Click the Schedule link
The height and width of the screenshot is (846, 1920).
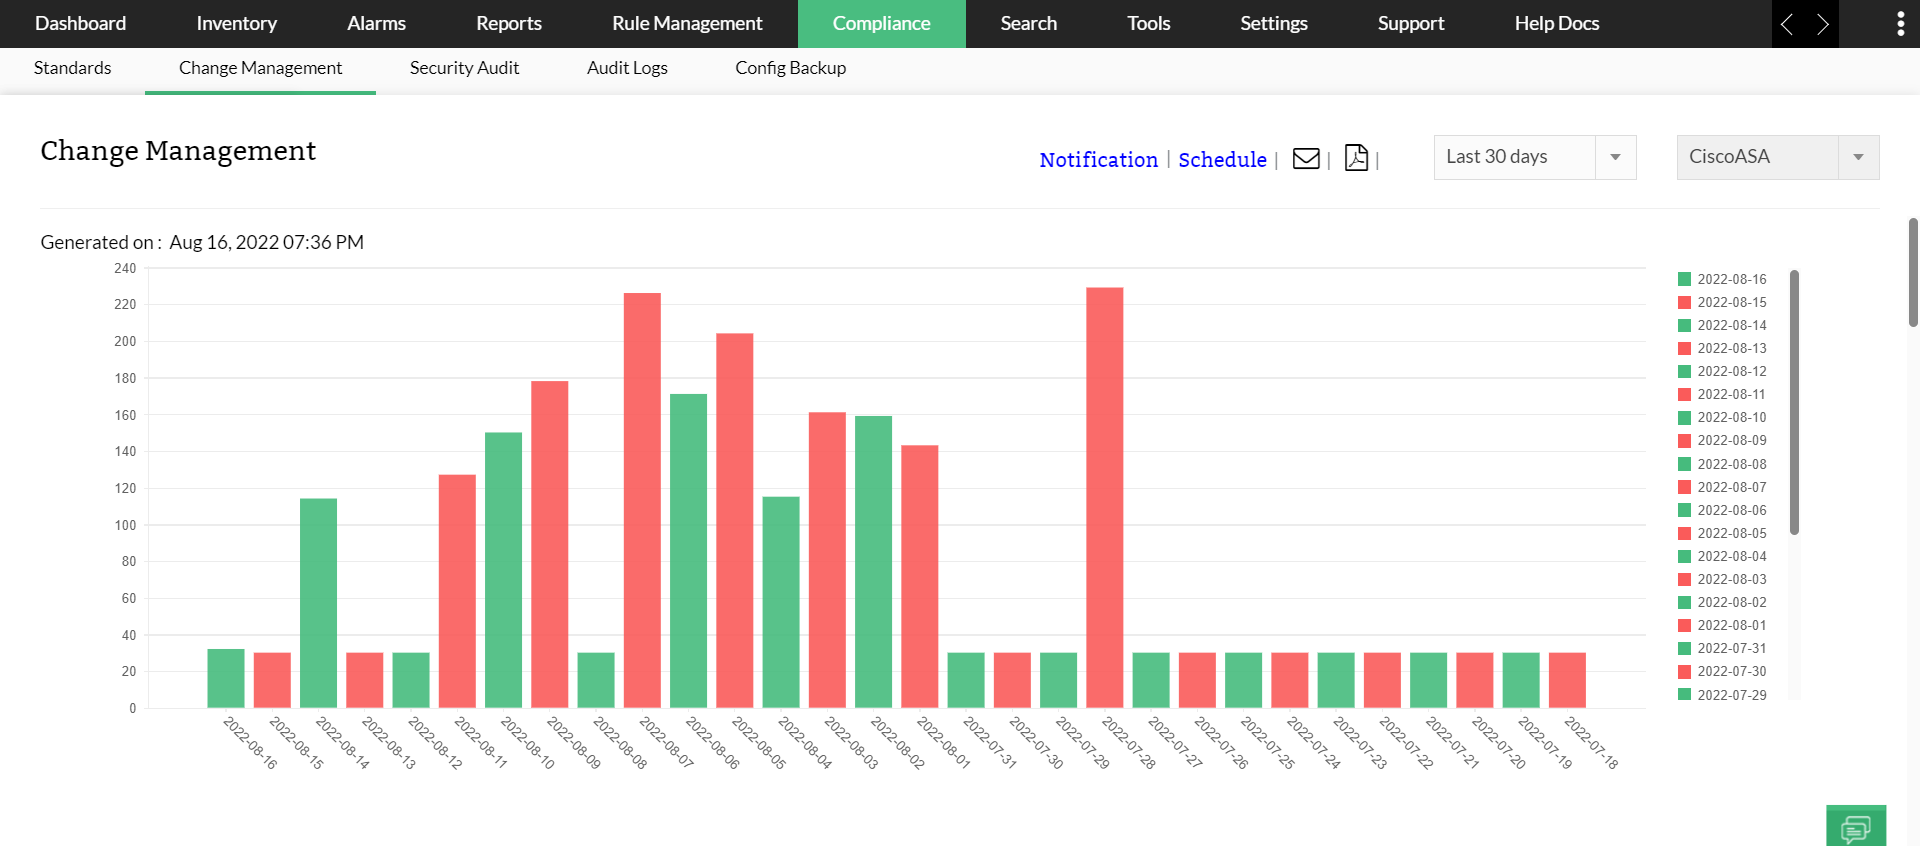point(1222,160)
